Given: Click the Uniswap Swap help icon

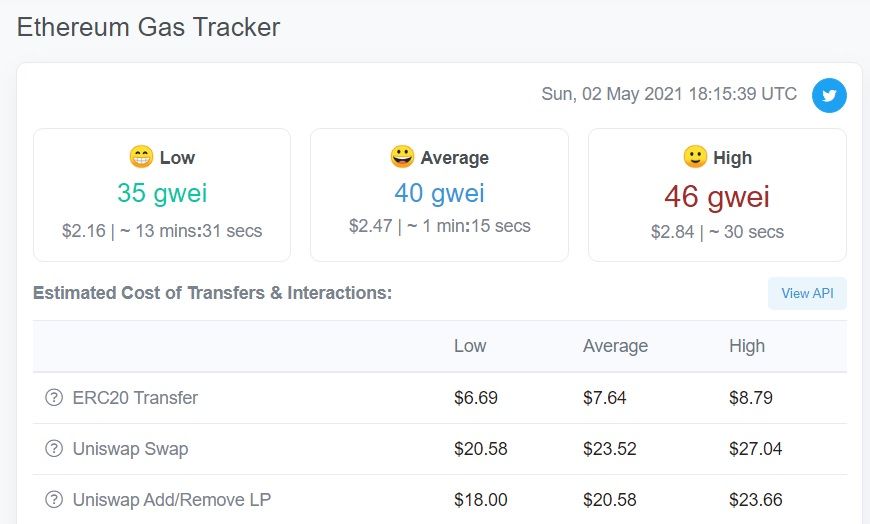Looking at the screenshot, I should click(x=54, y=449).
